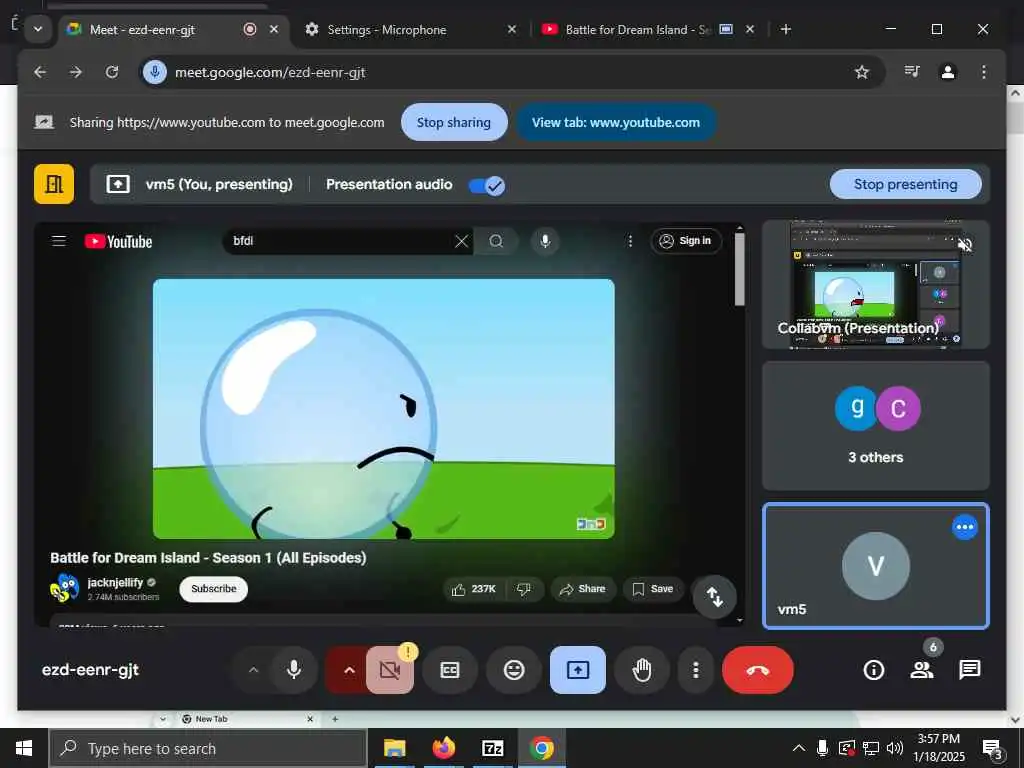The image size is (1024, 768).
Task: Open more options in Meet toolbar
Action: 696,669
